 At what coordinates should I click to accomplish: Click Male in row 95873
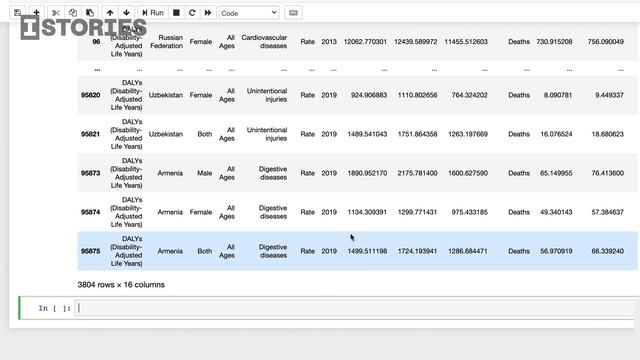(x=204, y=173)
